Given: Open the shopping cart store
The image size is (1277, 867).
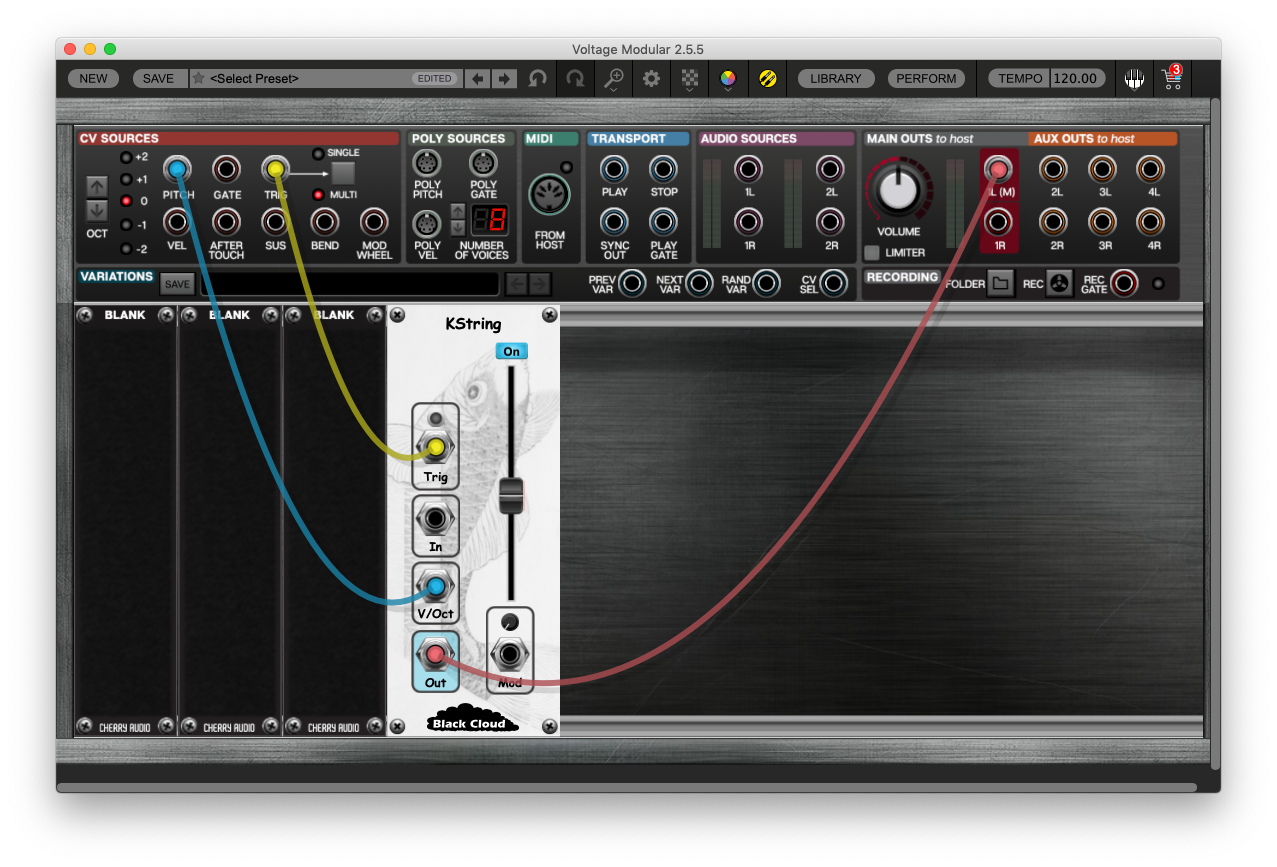Looking at the screenshot, I should (1173, 78).
